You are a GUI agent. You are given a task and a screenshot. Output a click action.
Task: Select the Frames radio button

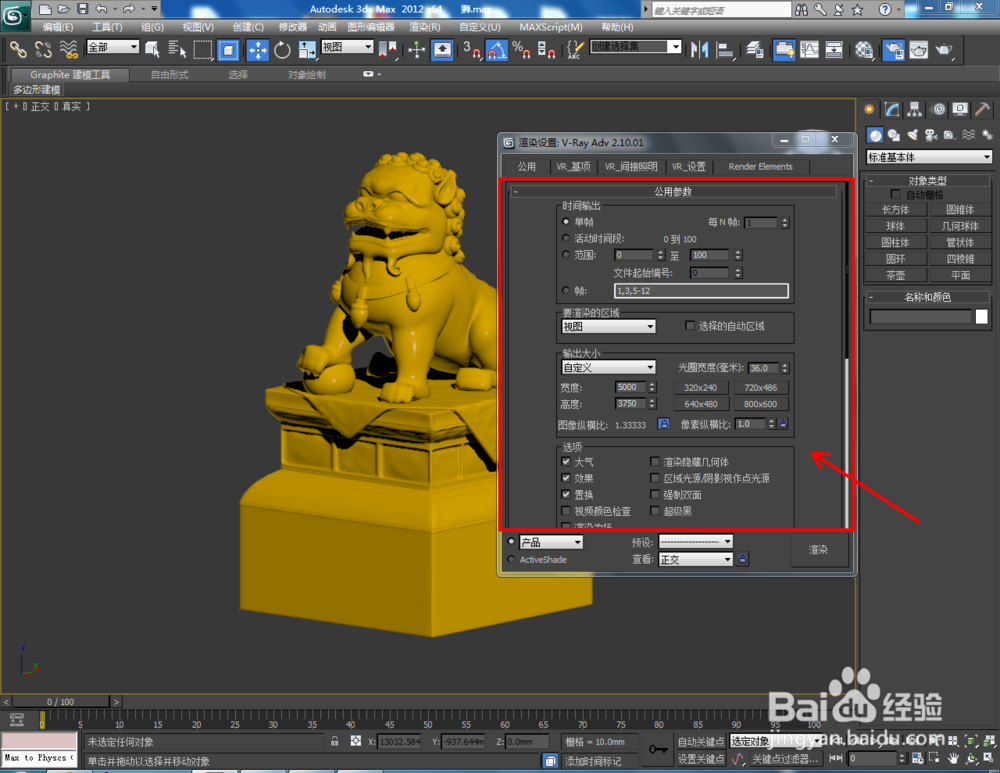566,290
